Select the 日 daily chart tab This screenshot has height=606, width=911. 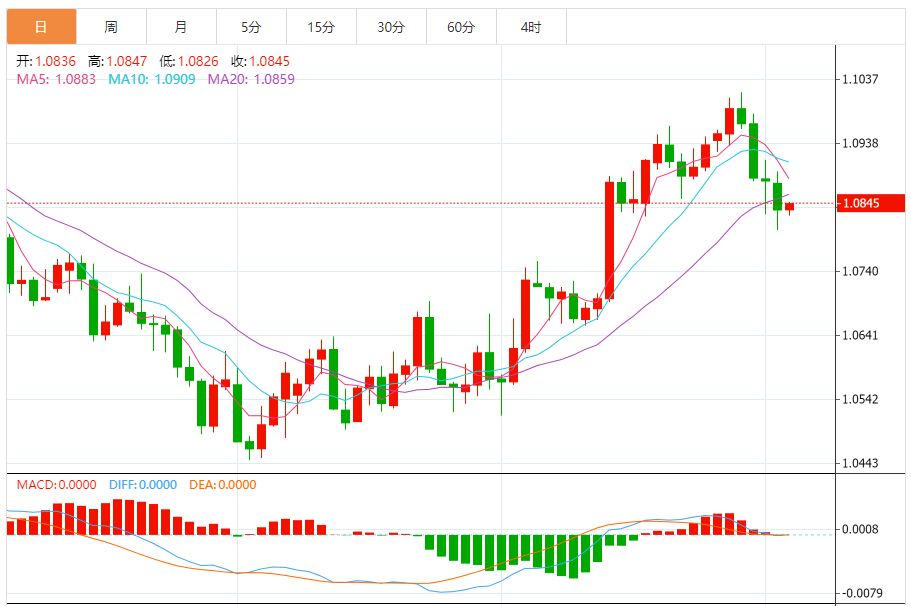click(x=41, y=27)
